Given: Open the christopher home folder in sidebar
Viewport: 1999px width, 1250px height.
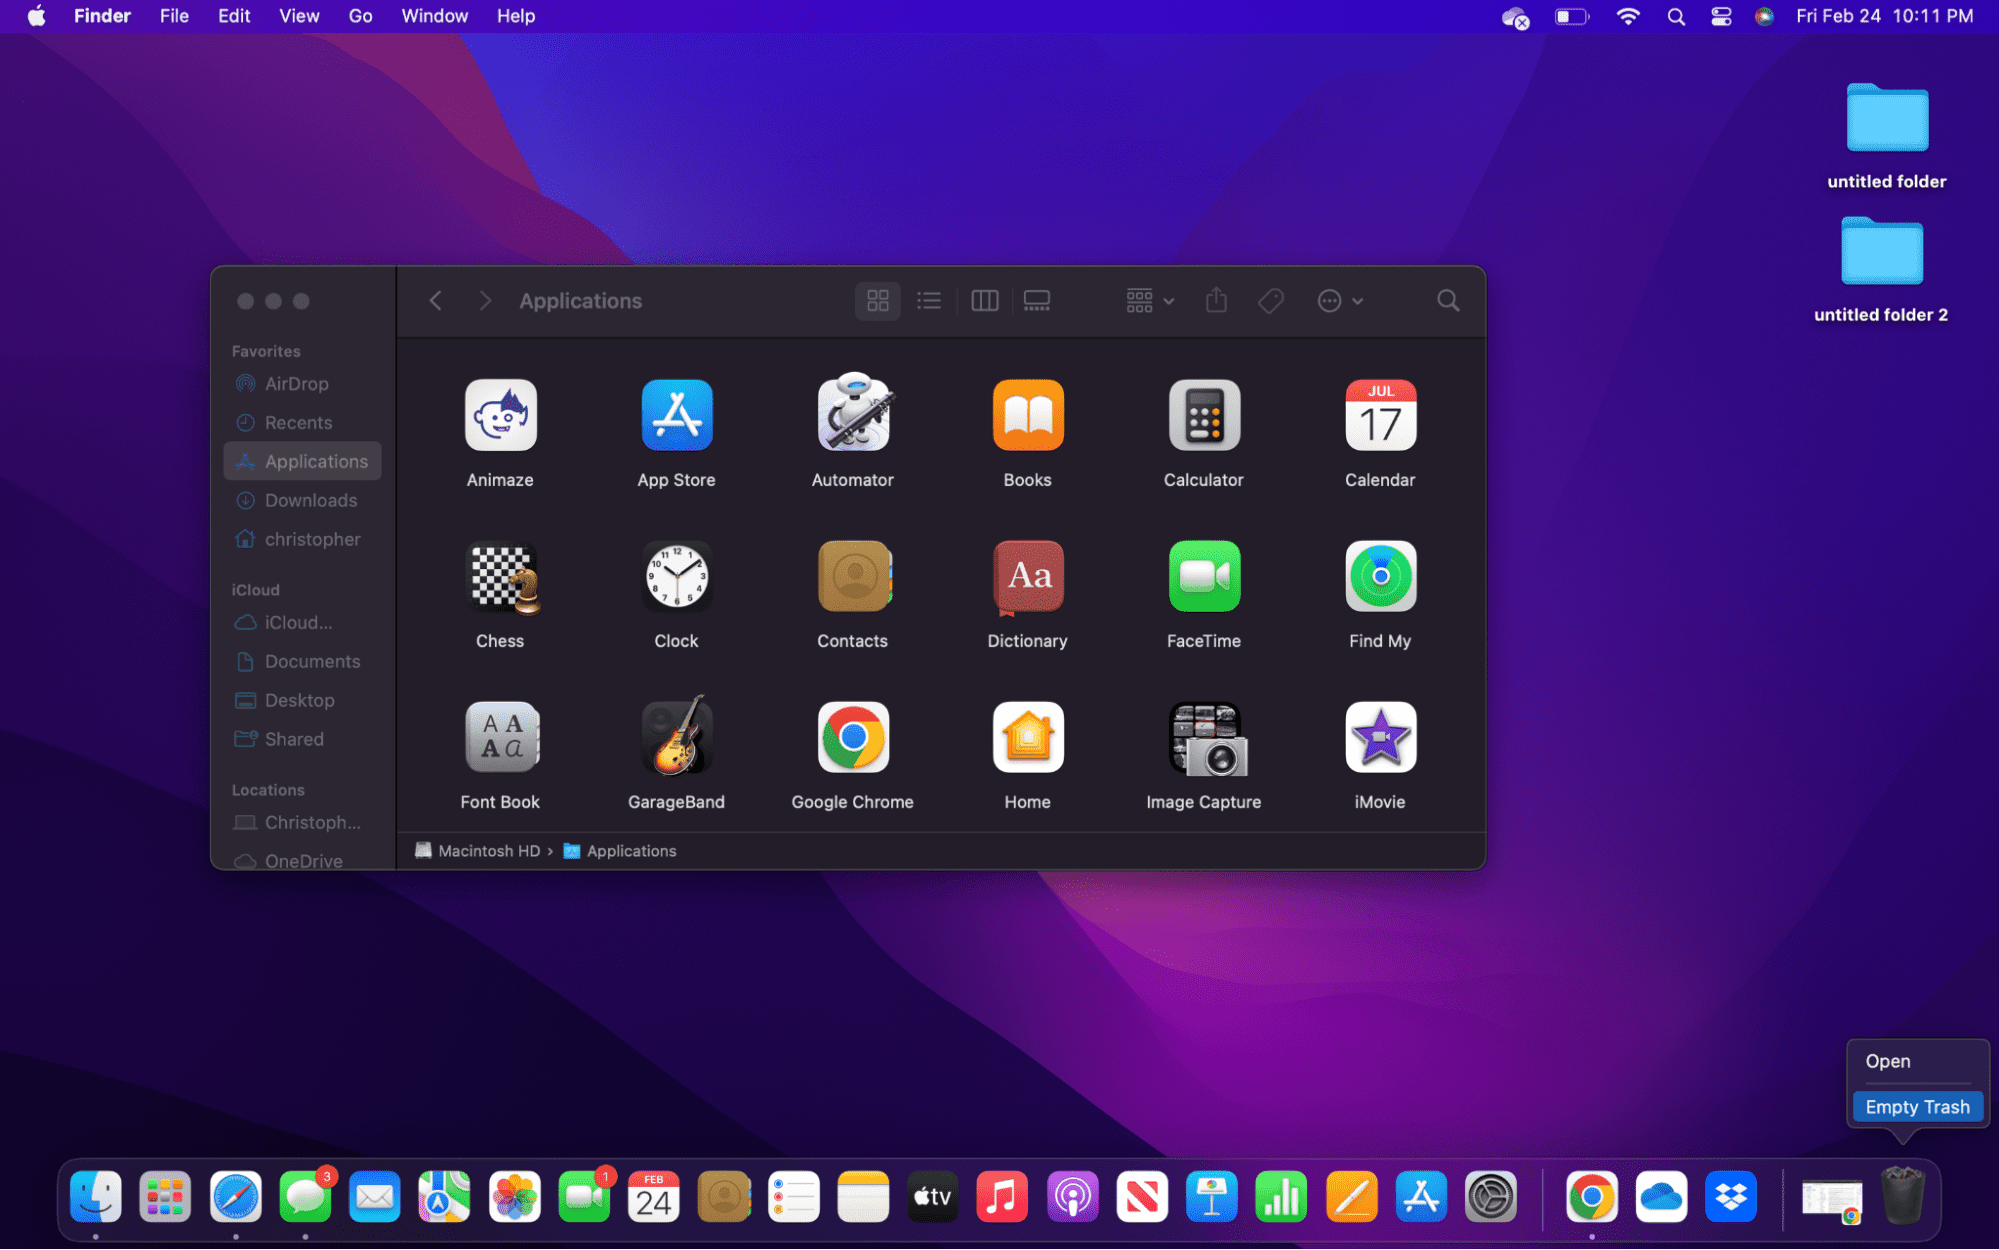Looking at the screenshot, I should tap(302, 540).
